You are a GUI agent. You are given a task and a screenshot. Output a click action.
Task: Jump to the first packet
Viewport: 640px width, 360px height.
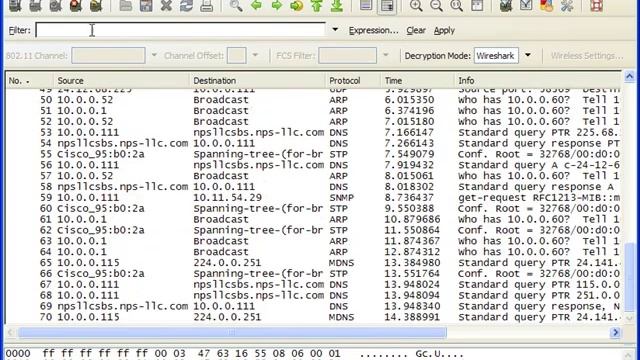coord(317,5)
